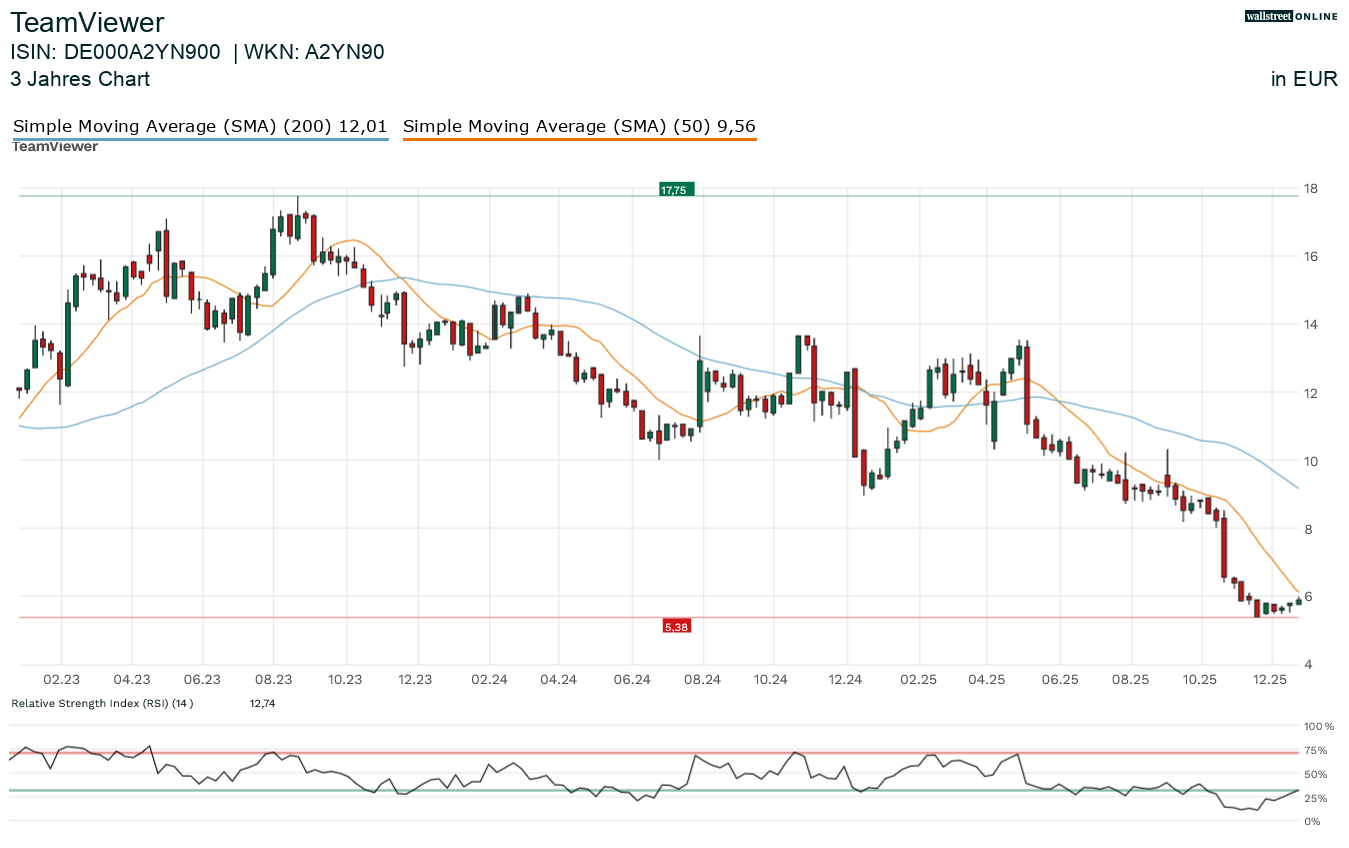Click the 08.24 date on the x-axis
The height and width of the screenshot is (848, 1349).
[x=703, y=679]
